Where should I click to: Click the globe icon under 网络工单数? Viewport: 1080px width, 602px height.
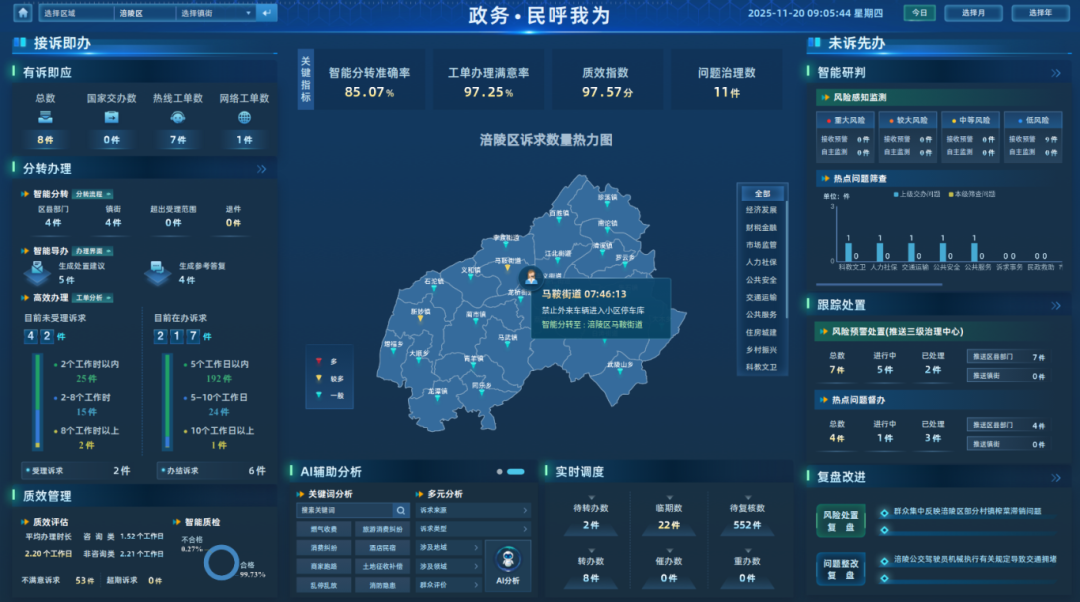(x=244, y=118)
